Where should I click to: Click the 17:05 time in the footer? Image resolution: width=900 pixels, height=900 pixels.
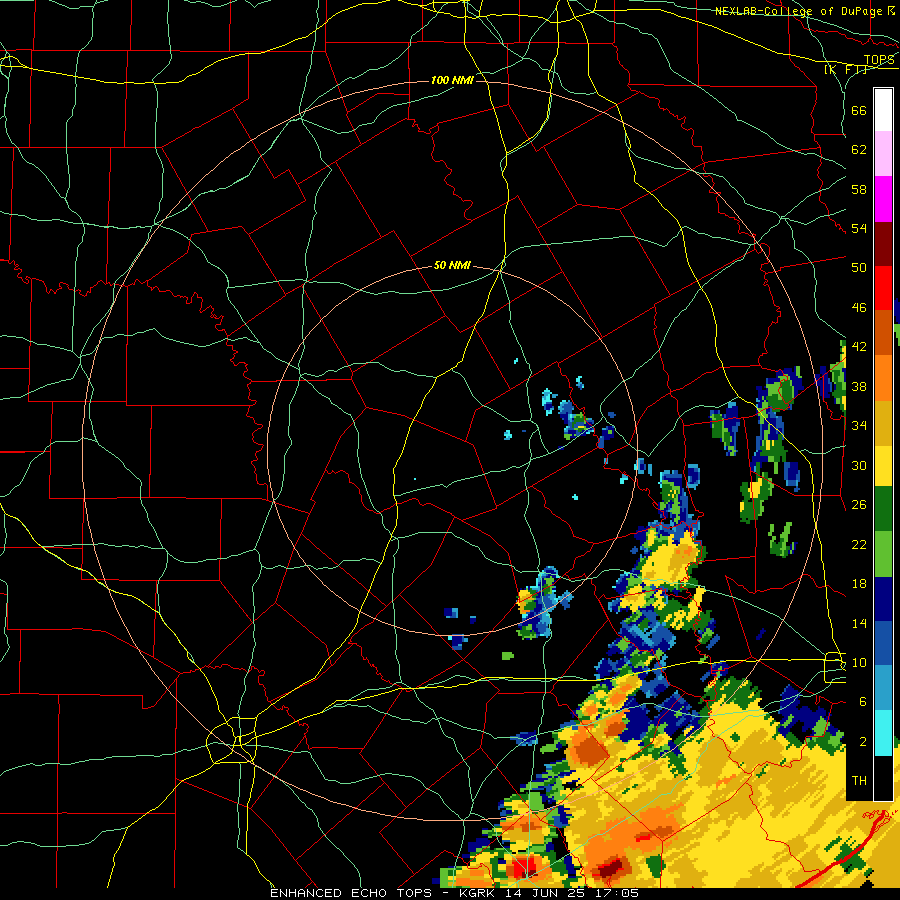pyautogui.click(x=617, y=893)
